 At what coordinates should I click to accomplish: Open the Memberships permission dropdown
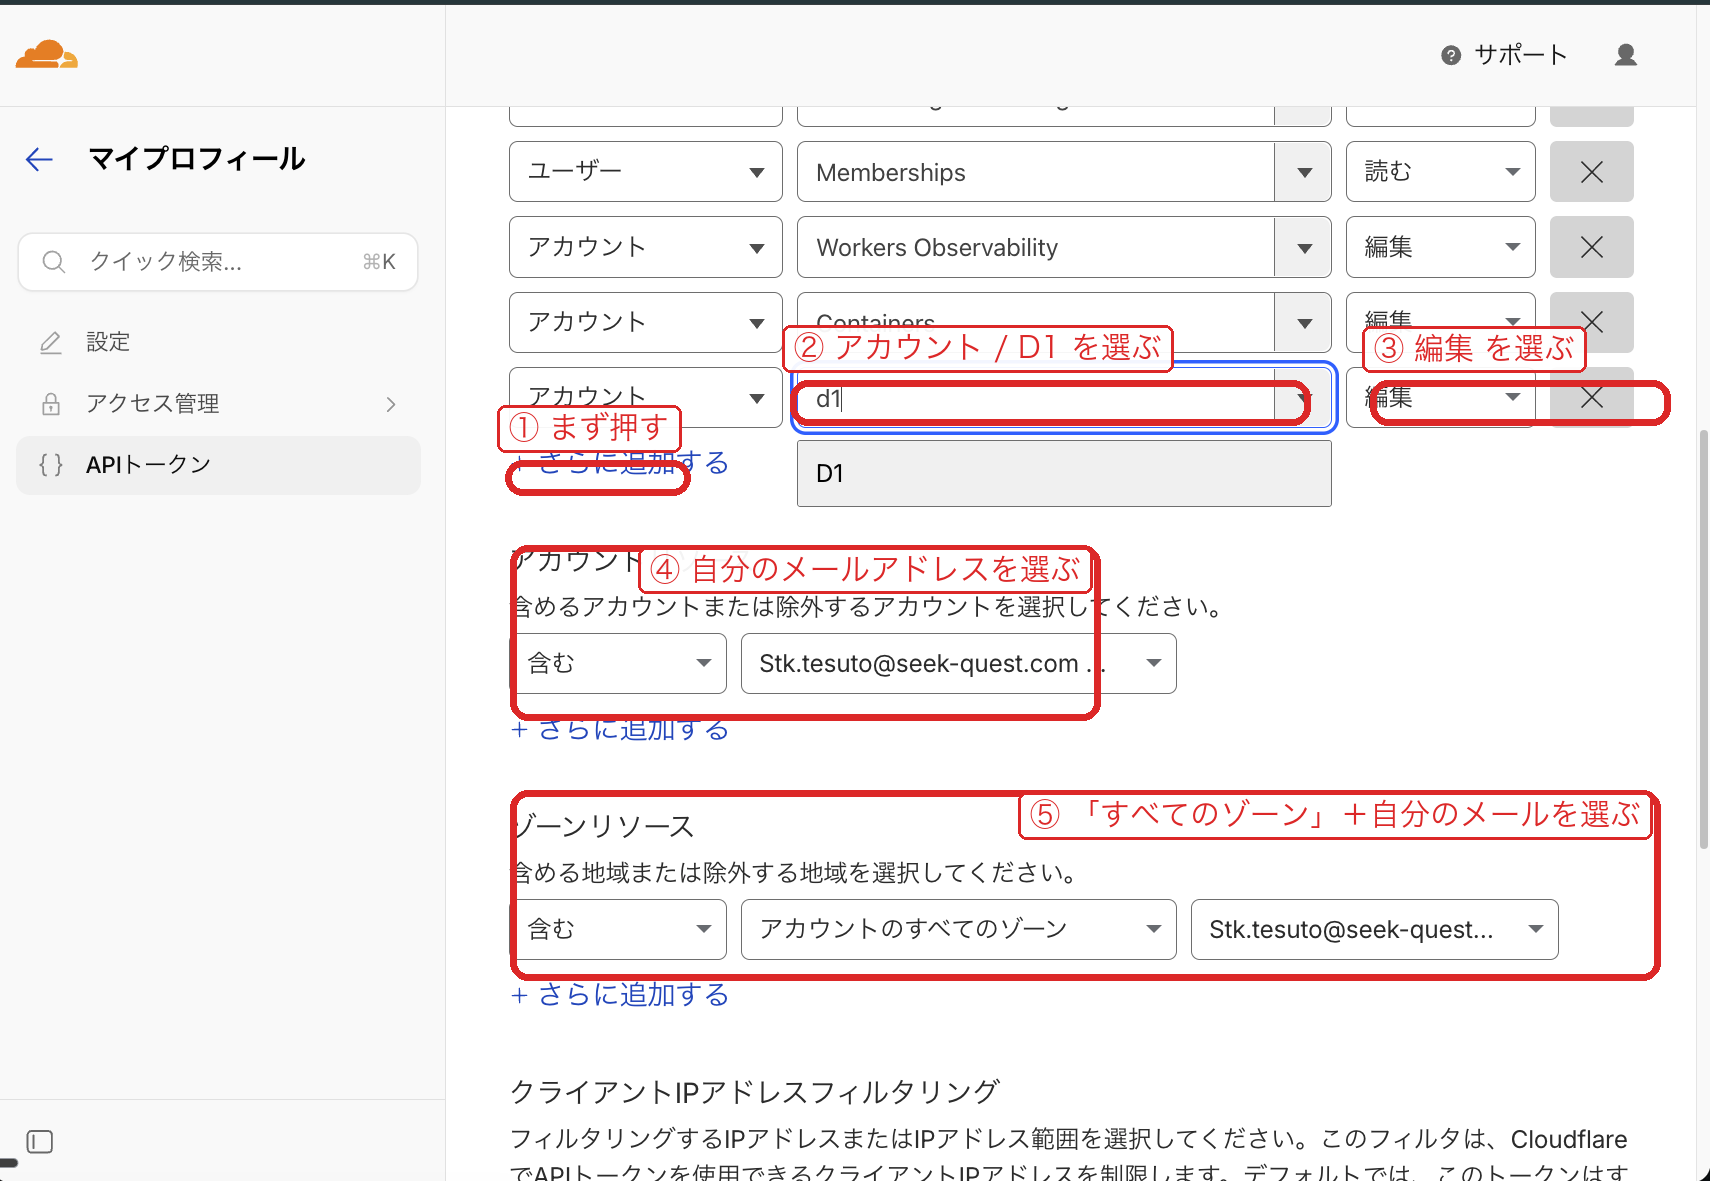(x=1063, y=172)
